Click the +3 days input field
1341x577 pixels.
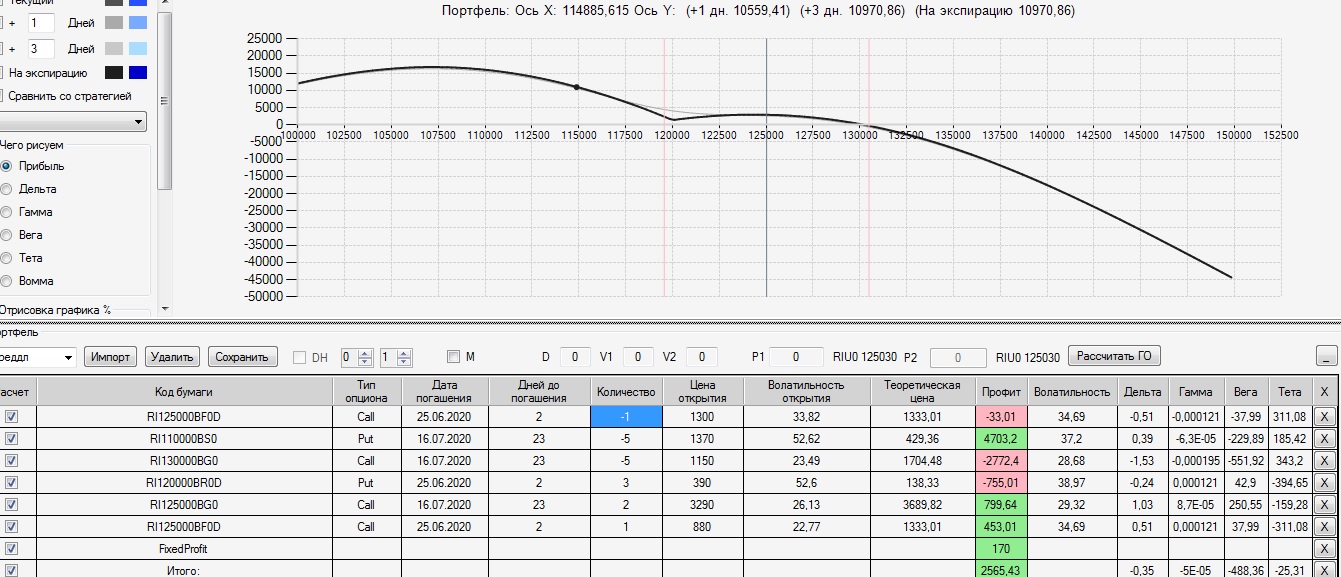point(40,49)
